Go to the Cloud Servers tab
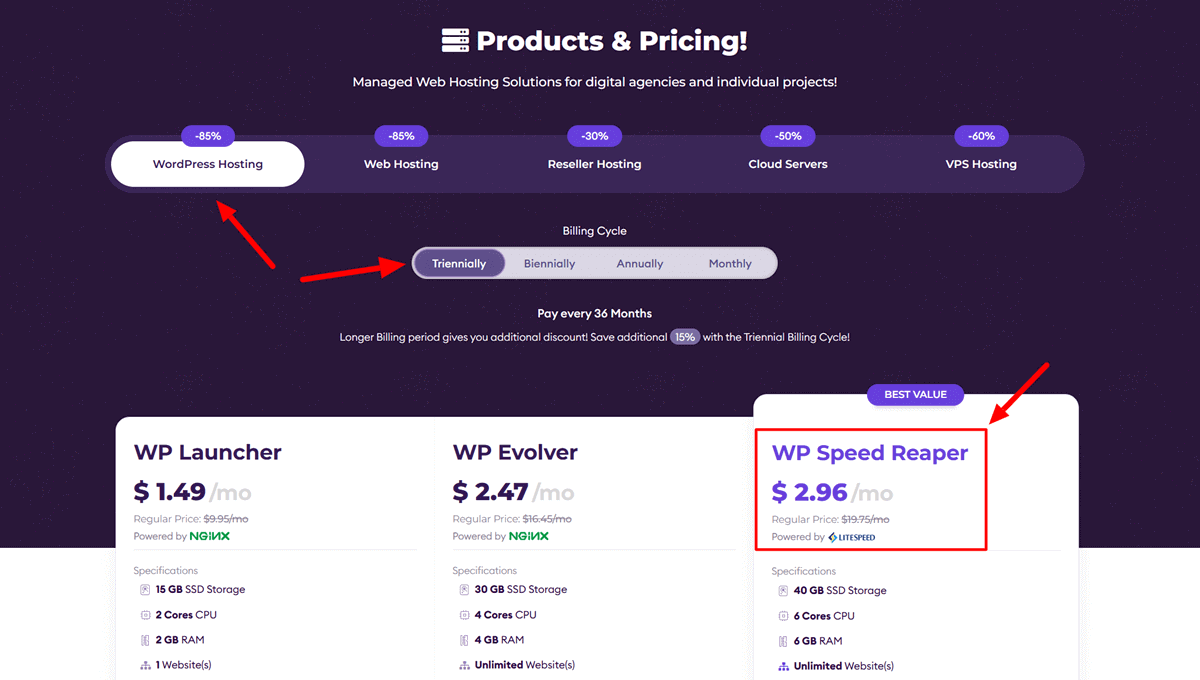The image size is (1200, 680). click(x=788, y=164)
